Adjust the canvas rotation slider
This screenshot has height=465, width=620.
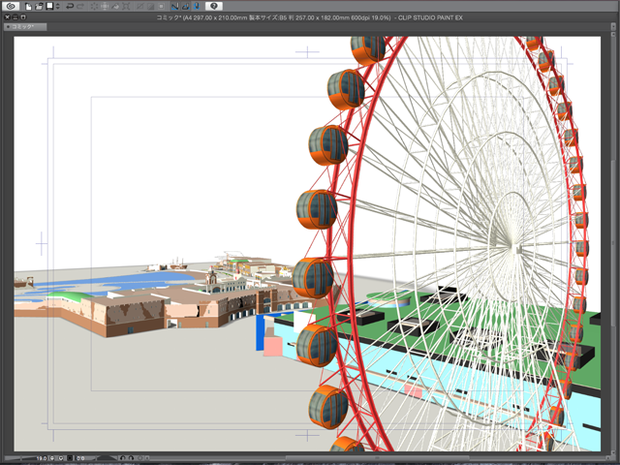107,458
